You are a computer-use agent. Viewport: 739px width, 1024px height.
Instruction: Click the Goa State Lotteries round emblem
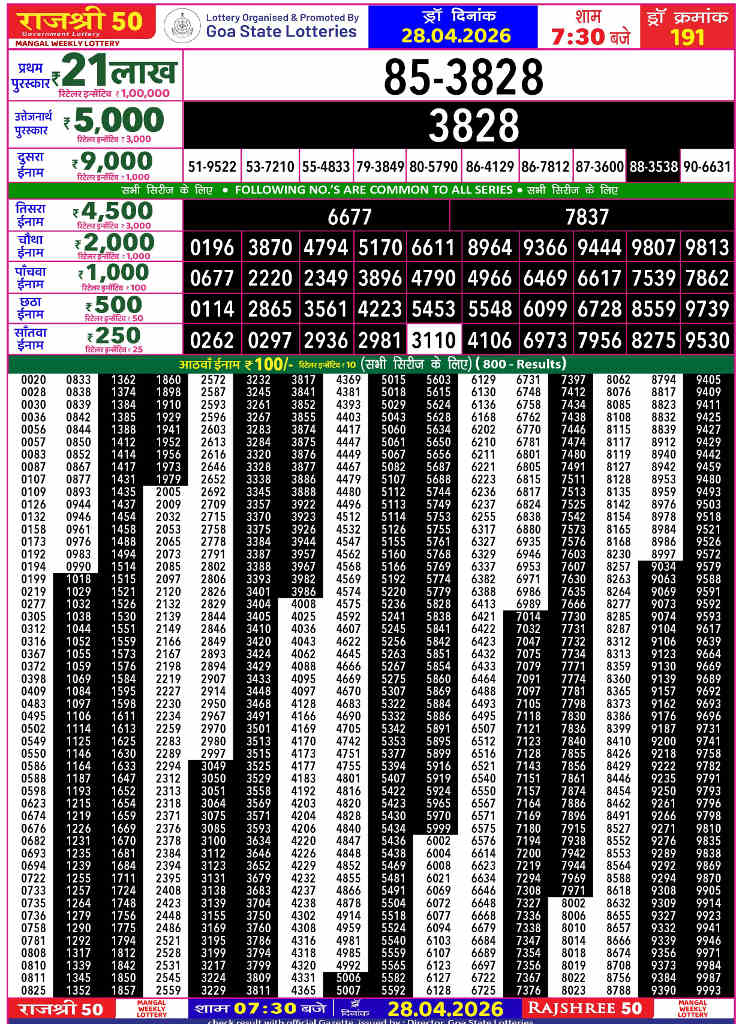click(x=182, y=25)
